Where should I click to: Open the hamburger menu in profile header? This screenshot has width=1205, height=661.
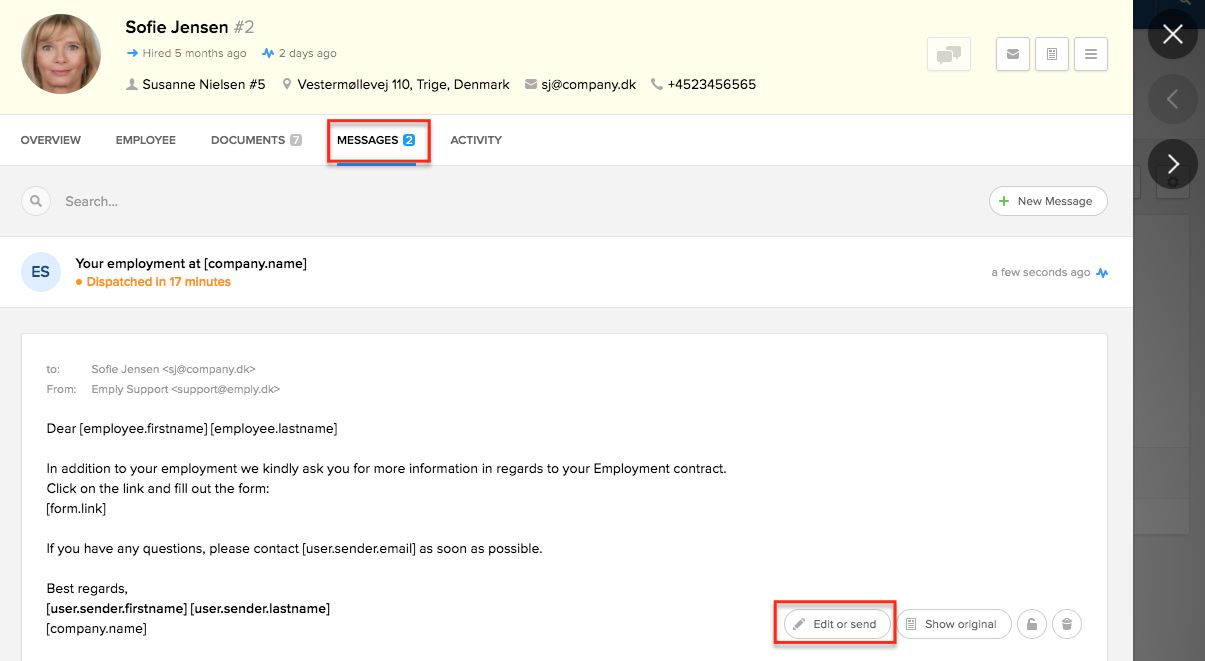pos(1090,54)
